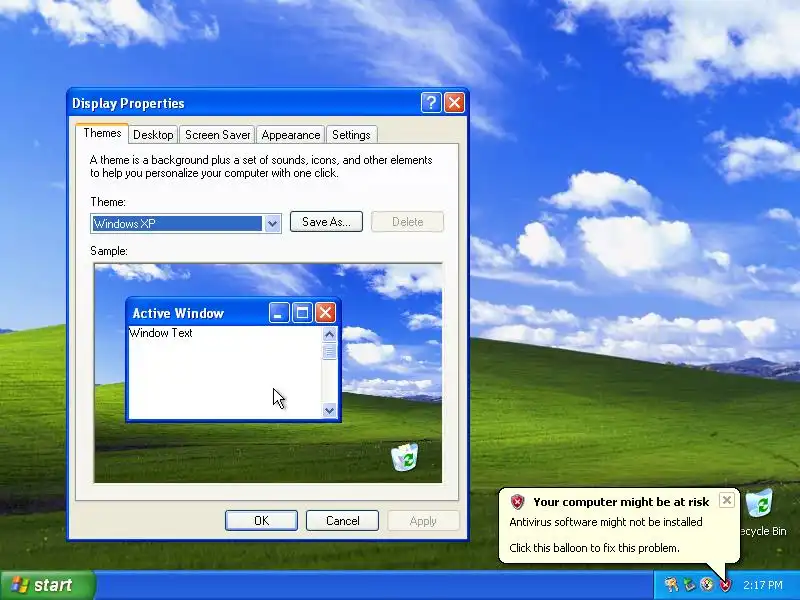Click 'Antivirus software might not be installed' text
Viewport: 800px width, 600px height.
[606, 522]
